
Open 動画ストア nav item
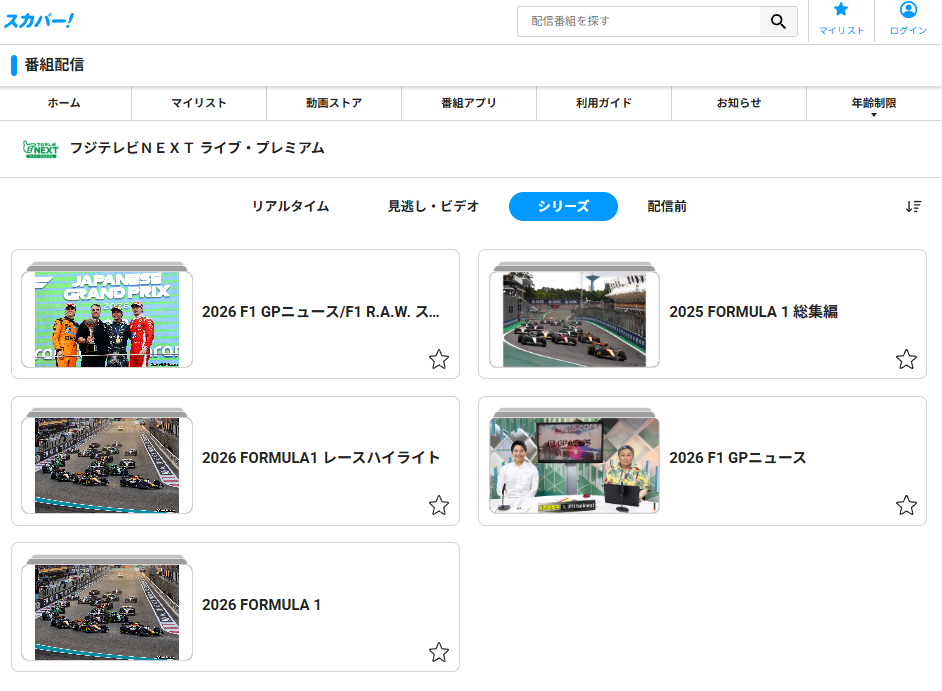pos(334,103)
